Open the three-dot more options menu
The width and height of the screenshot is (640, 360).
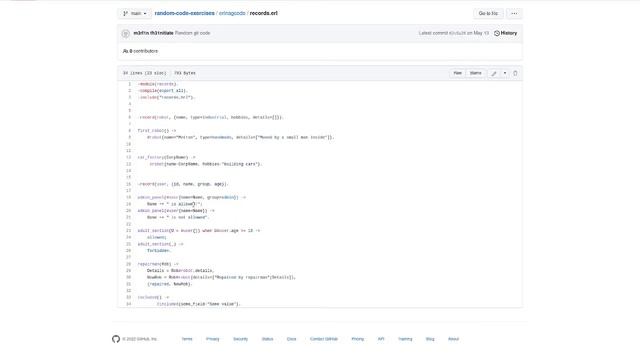[514, 13]
